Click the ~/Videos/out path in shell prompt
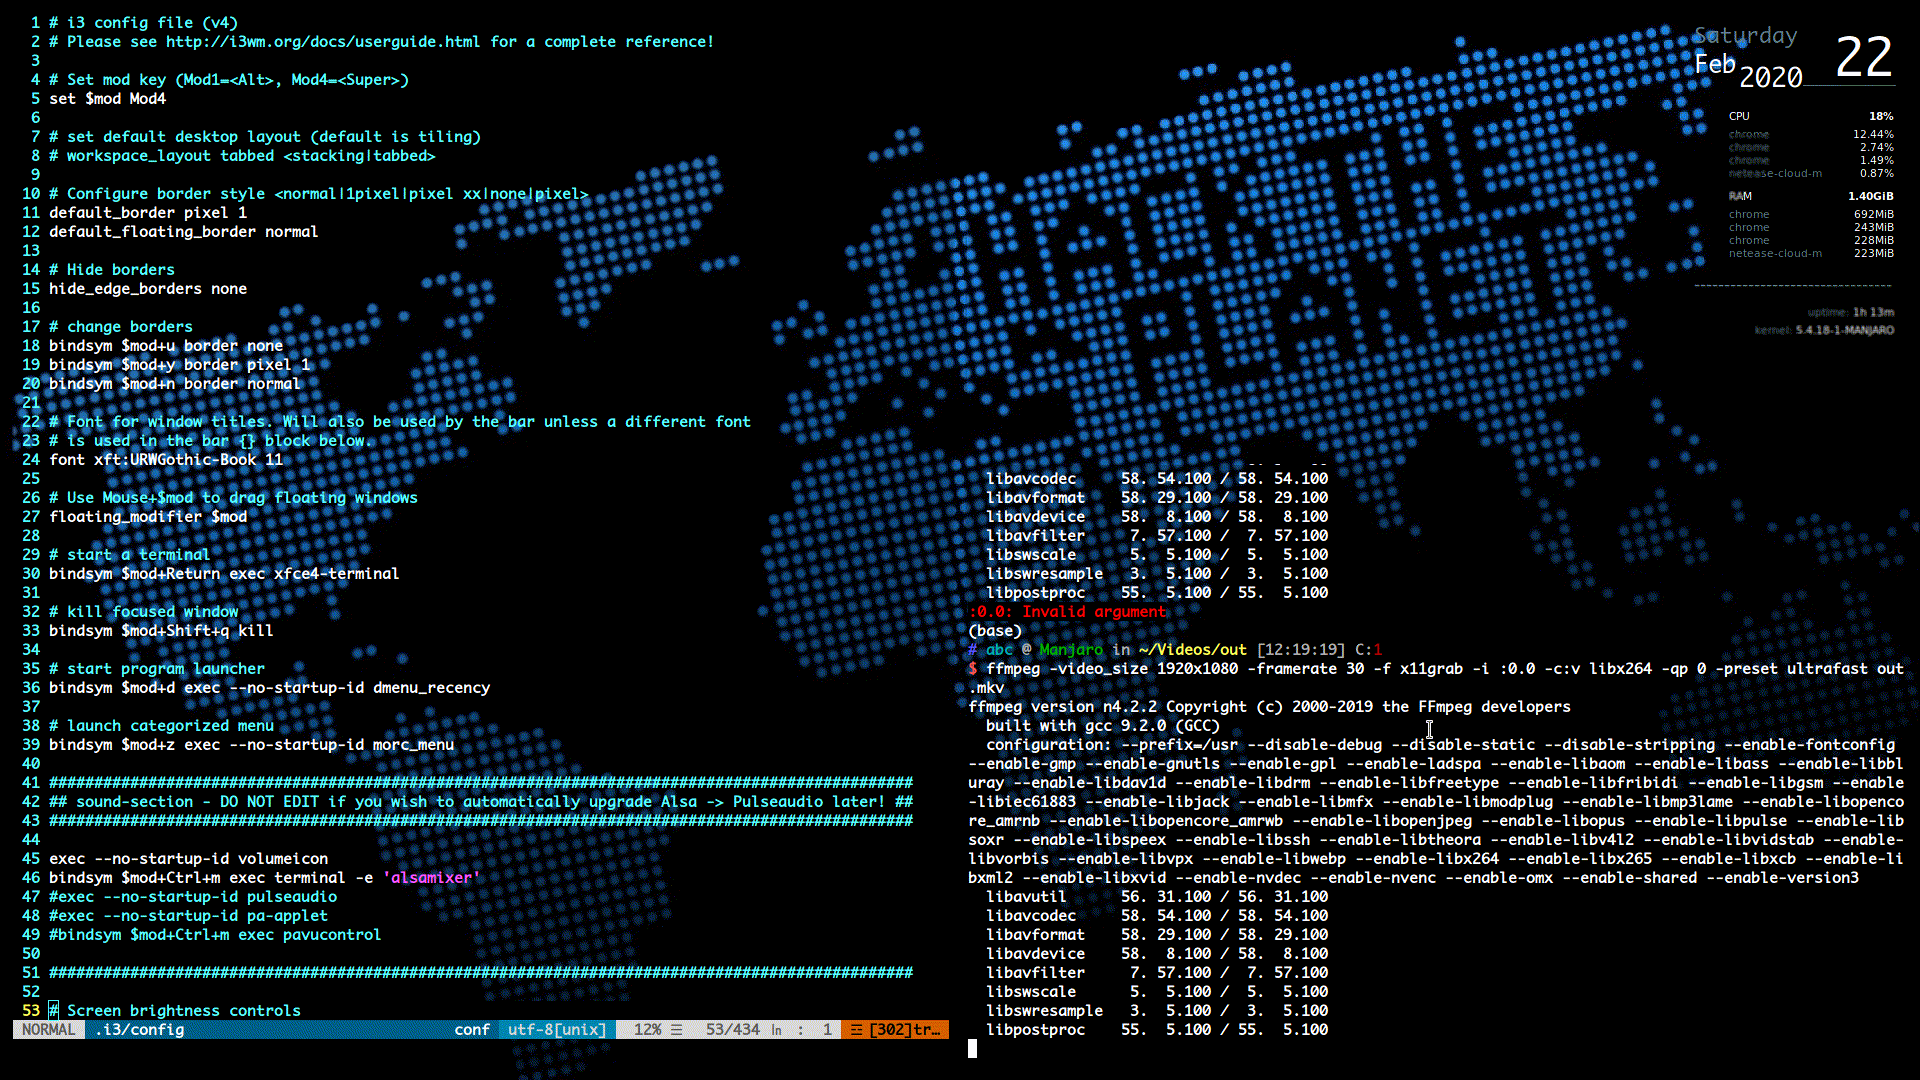The height and width of the screenshot is (1080, 1920). [x=1192, y=650]
